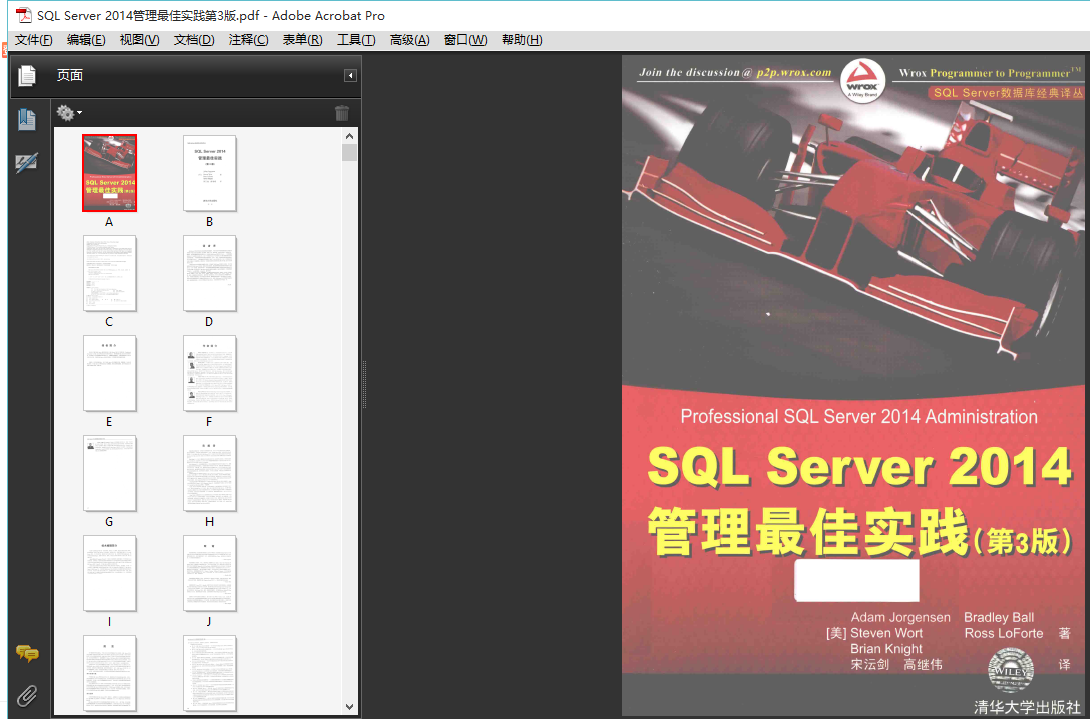Open the 表单(R) menu
The width and height of the screenshot is (1090, 719).
(302, 40)
